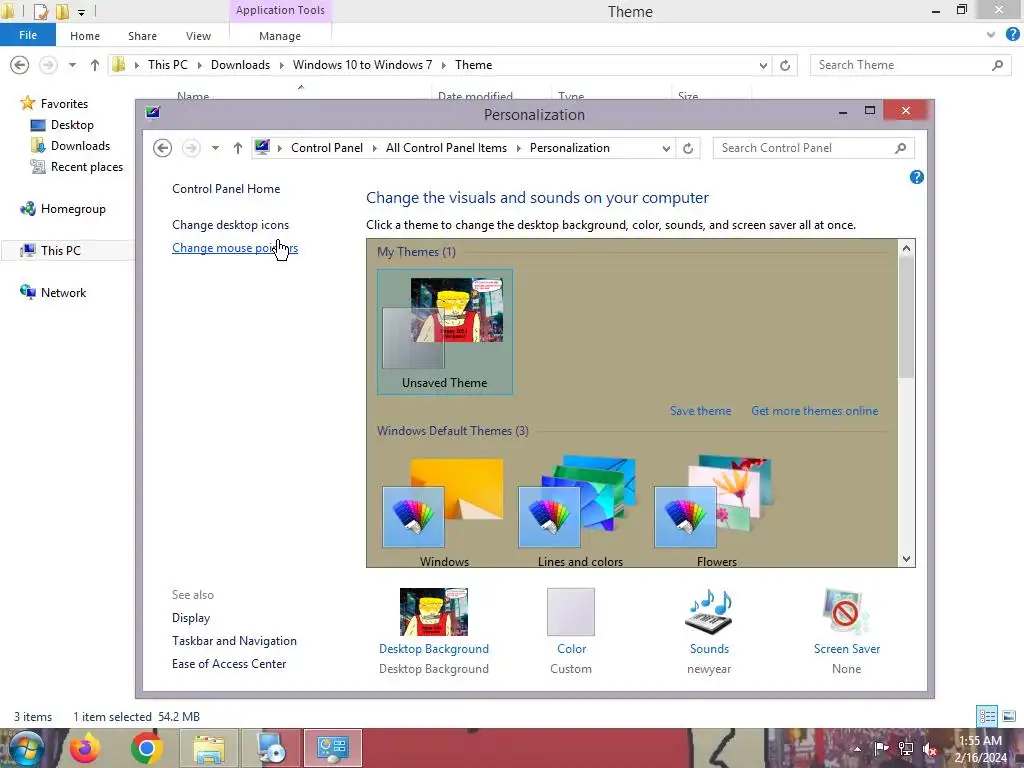Click Control Panel breadcrumb in Personalization
The height and width of the screenshot is (768, 1024).
(x=327, y=148)
